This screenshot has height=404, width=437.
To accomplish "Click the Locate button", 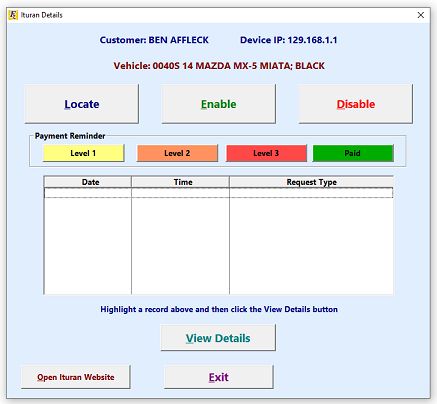I will [x=82, y=104].
